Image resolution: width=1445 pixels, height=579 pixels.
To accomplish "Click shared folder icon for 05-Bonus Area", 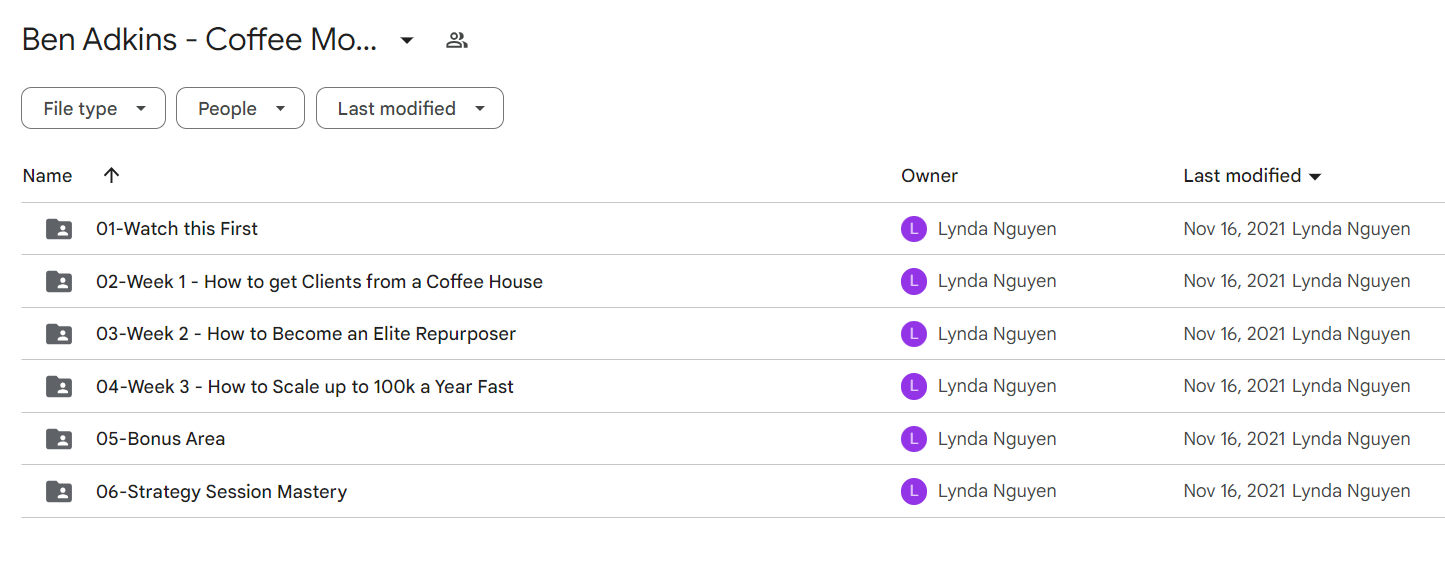I will tap(59, 439).
